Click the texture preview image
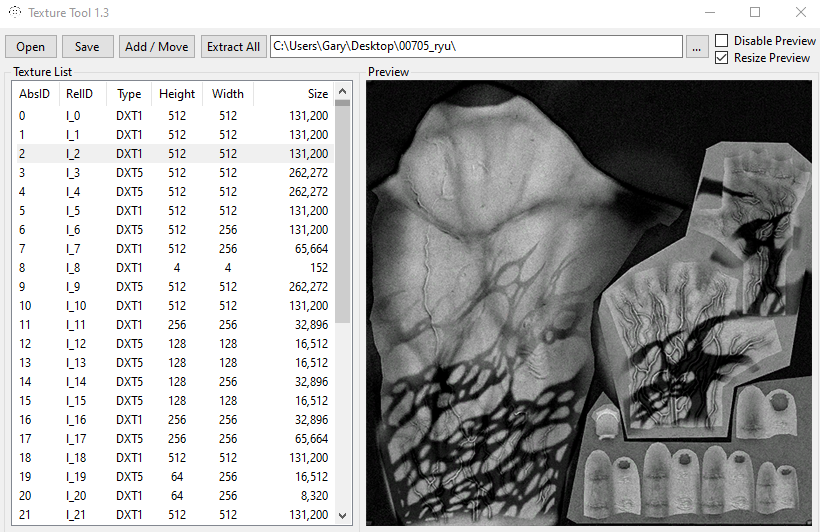This screenshot has height=532, width=820. [x=589, y=303]
